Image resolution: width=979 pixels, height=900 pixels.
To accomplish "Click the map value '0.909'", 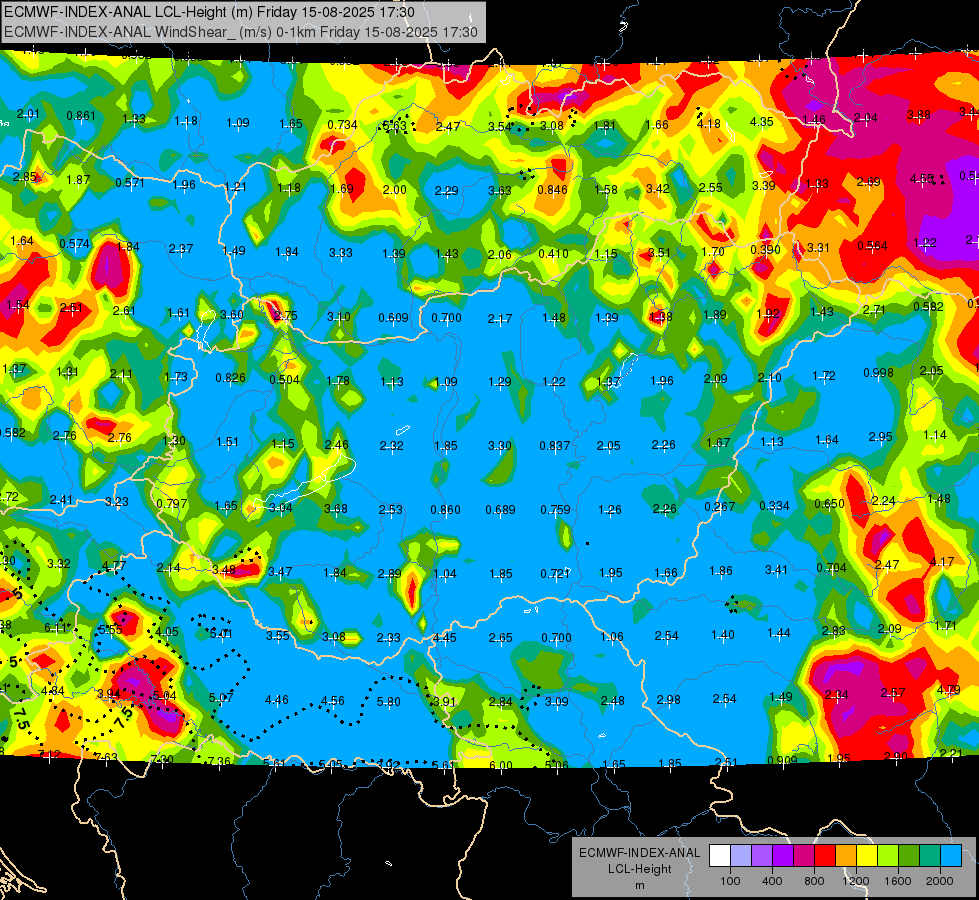I will [782, 761].
